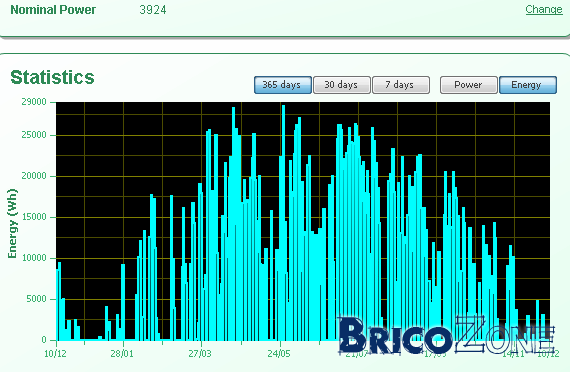570x372 pixels.
Task: Click the Change link beside Nominal Power
Action: coord(544,9)
